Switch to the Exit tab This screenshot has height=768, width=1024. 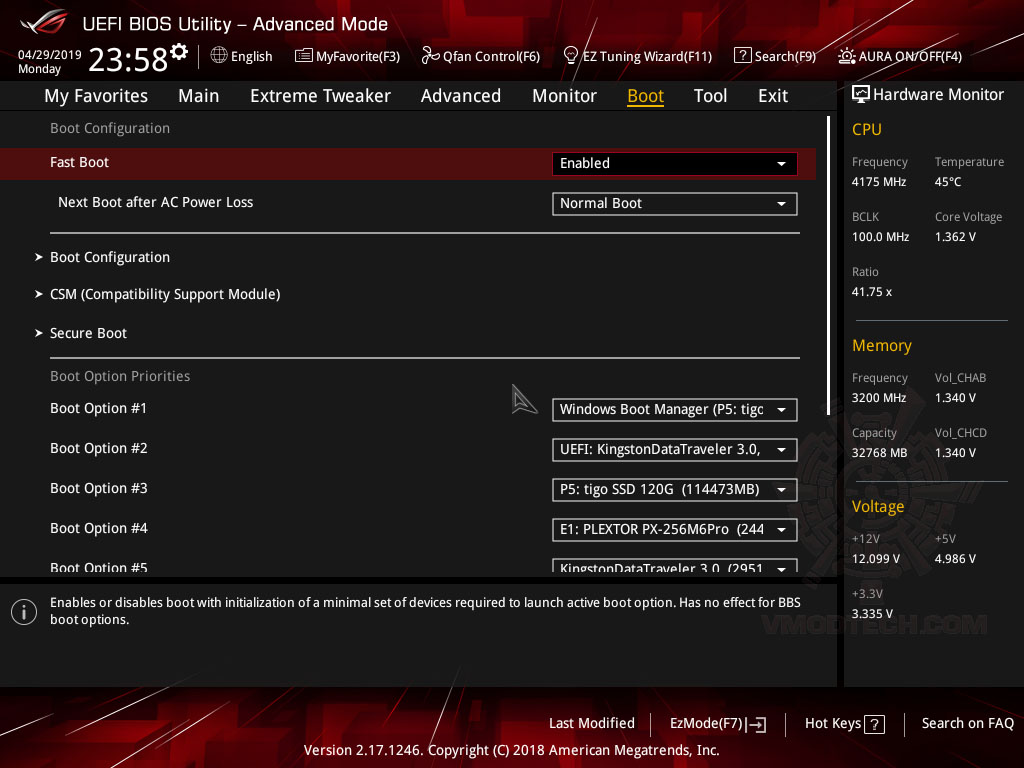coord(773,96)
